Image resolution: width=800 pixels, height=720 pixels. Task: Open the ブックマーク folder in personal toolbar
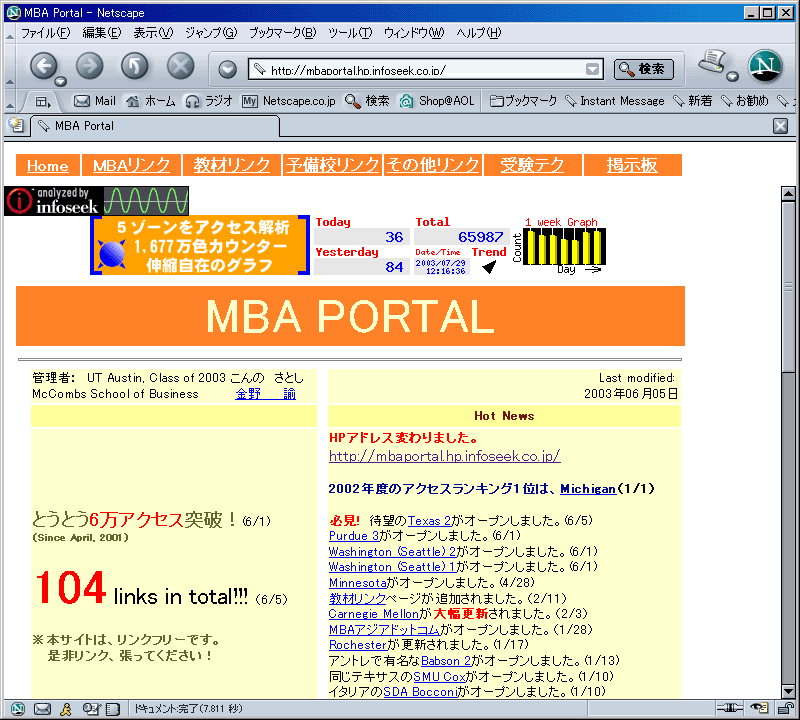click(x=523, y=101)
